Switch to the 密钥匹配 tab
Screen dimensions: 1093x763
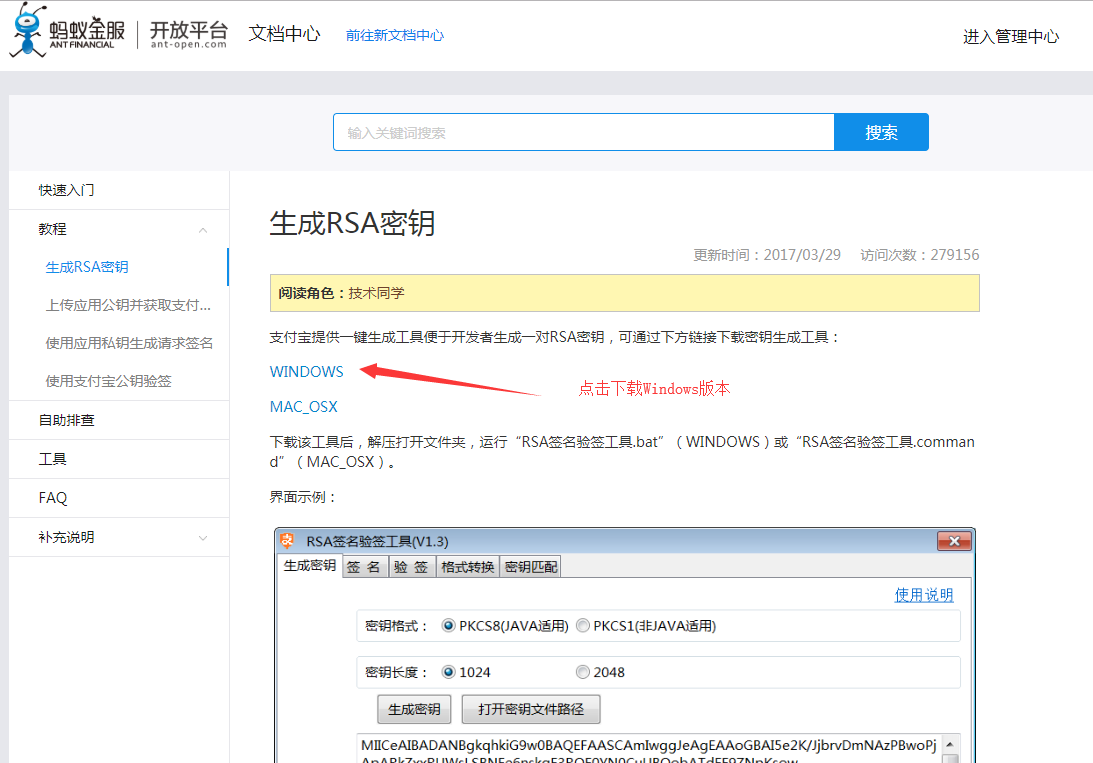point(530,567)
